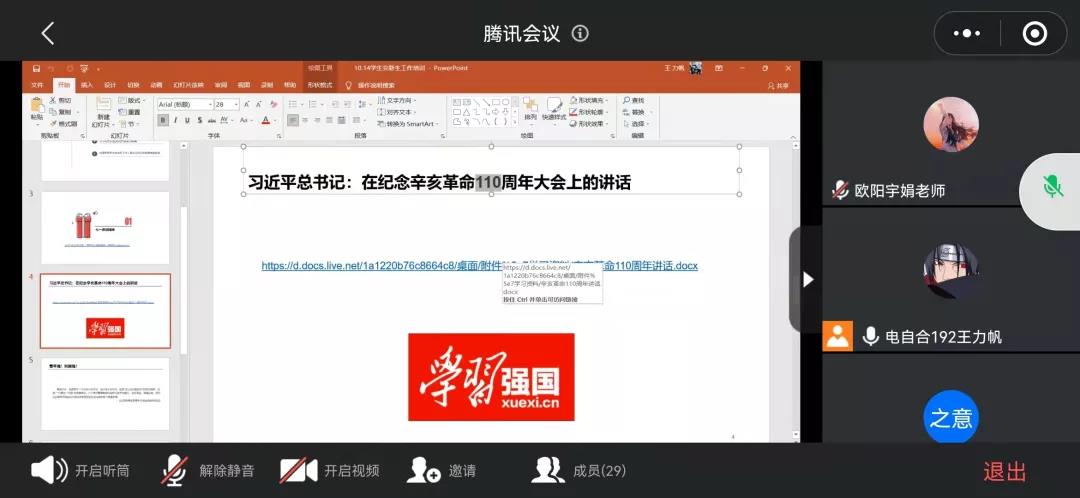The width and height of the screenshot is (1080, 498).
Task: Open the 文件 menu in PowerPoint
Action: tap(37, 85)
